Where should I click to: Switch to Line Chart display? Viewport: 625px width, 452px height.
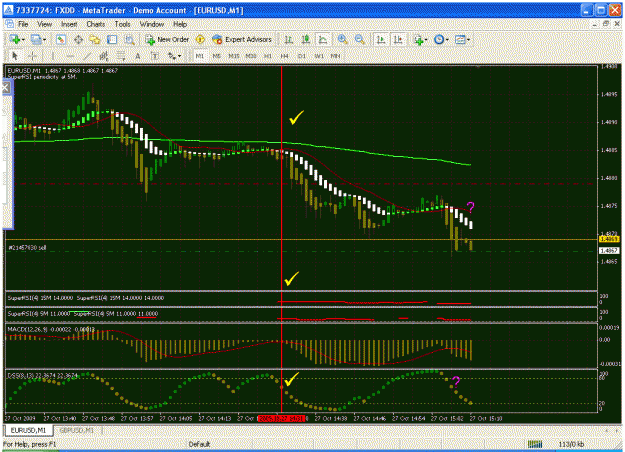point(323,39)
